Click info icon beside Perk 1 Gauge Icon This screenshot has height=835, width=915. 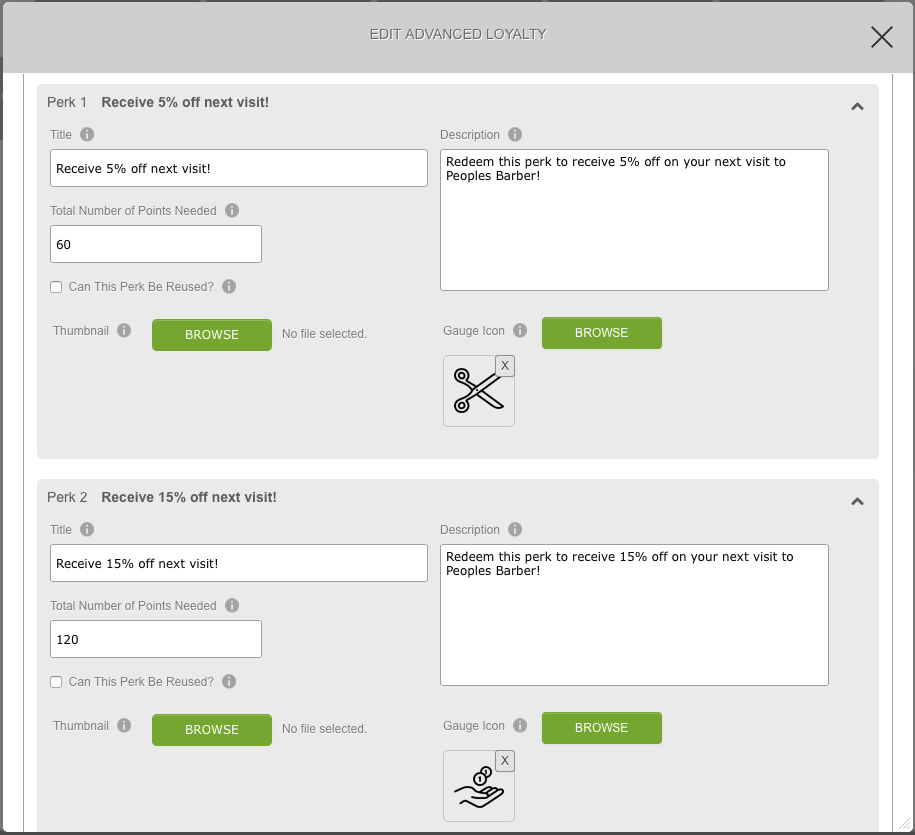pos(520,331)
